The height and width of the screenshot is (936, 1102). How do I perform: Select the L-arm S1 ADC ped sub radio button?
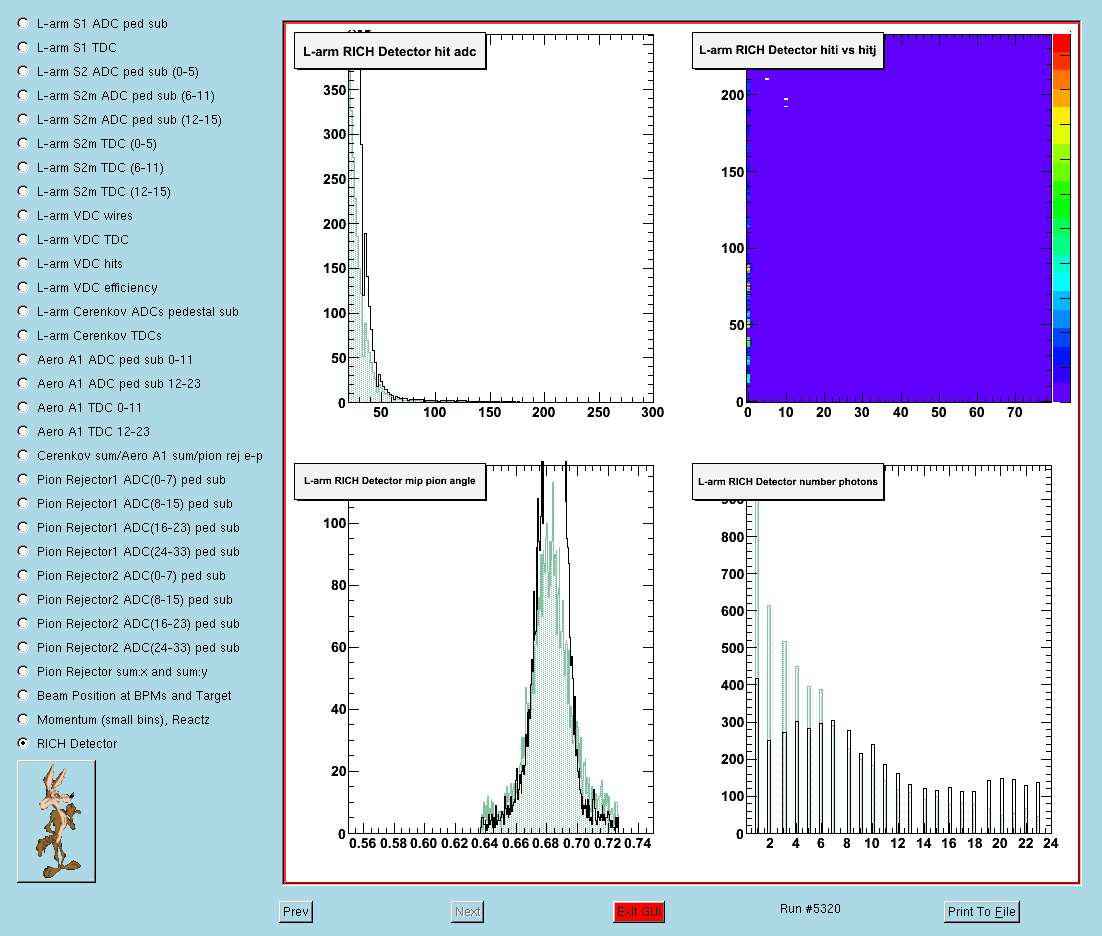coord(23,23)
